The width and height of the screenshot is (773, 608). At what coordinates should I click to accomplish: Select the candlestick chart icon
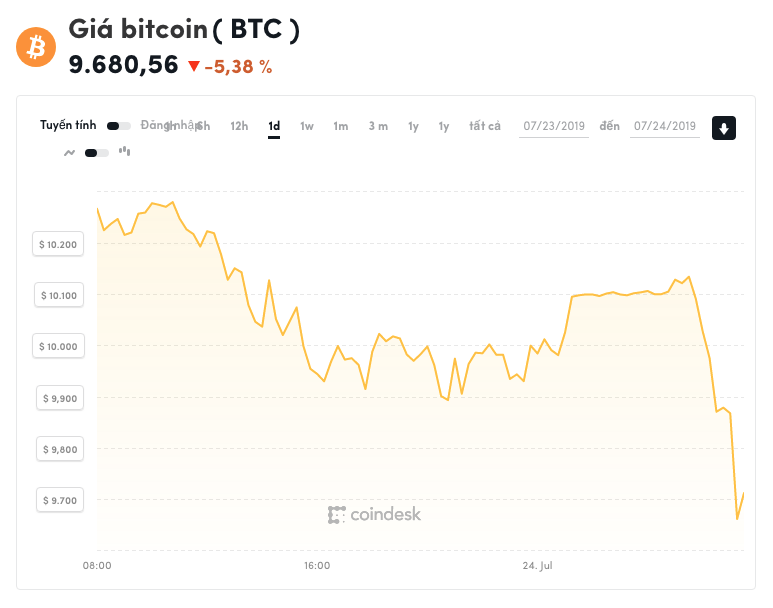(x=125, y=152)
